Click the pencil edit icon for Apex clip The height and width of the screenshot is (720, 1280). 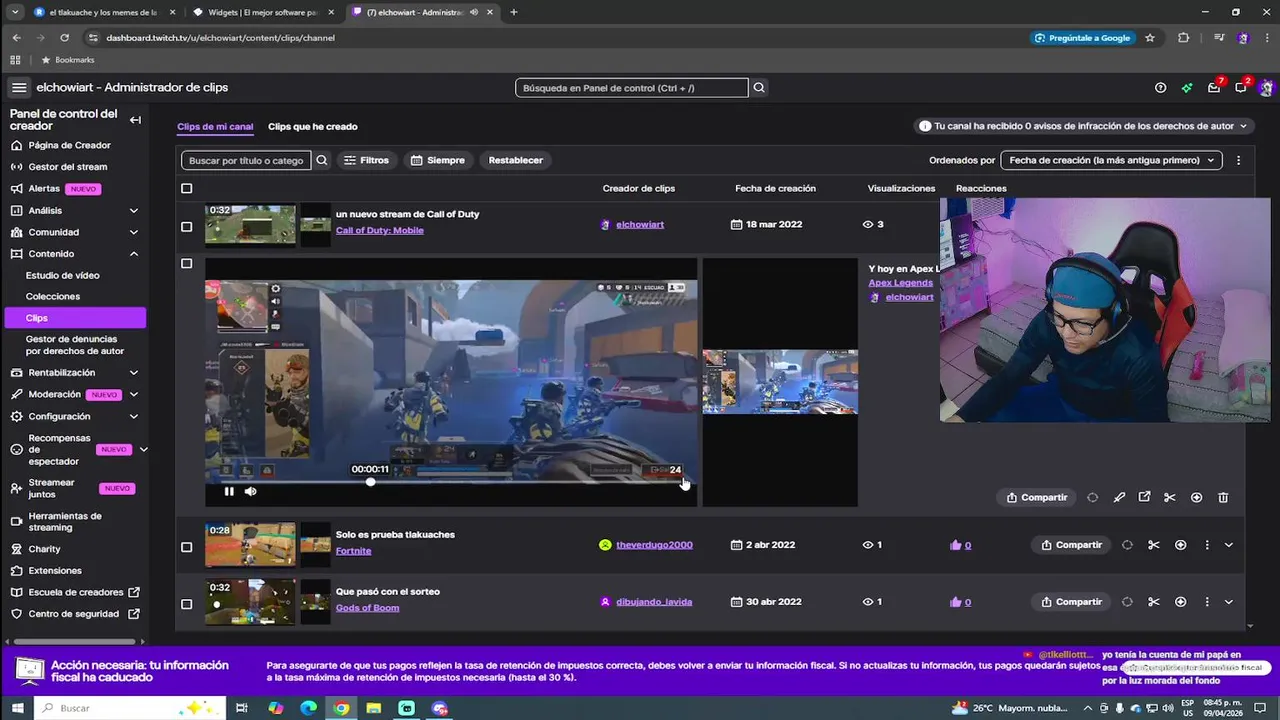click(1119, 497)
